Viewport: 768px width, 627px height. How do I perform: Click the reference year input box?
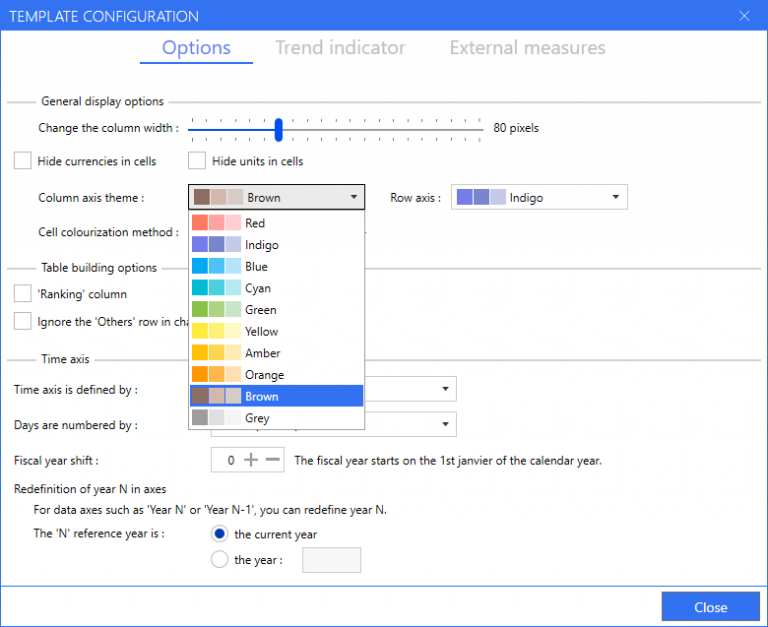point(332,560)
